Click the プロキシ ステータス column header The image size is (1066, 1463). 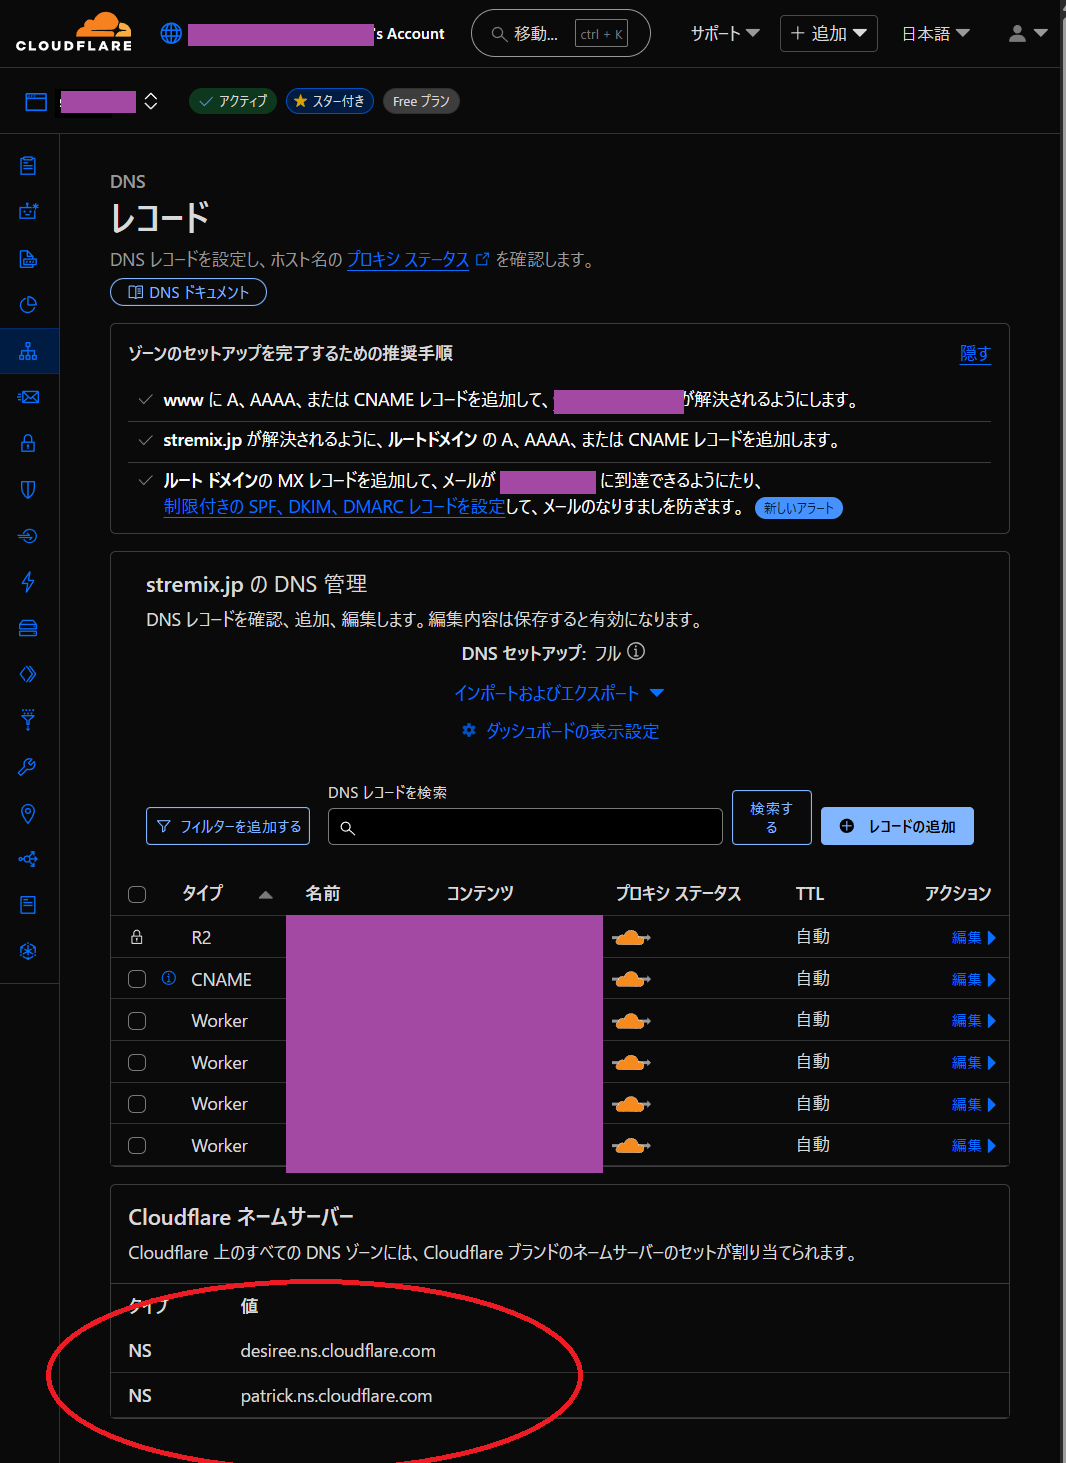click(678, 894)
